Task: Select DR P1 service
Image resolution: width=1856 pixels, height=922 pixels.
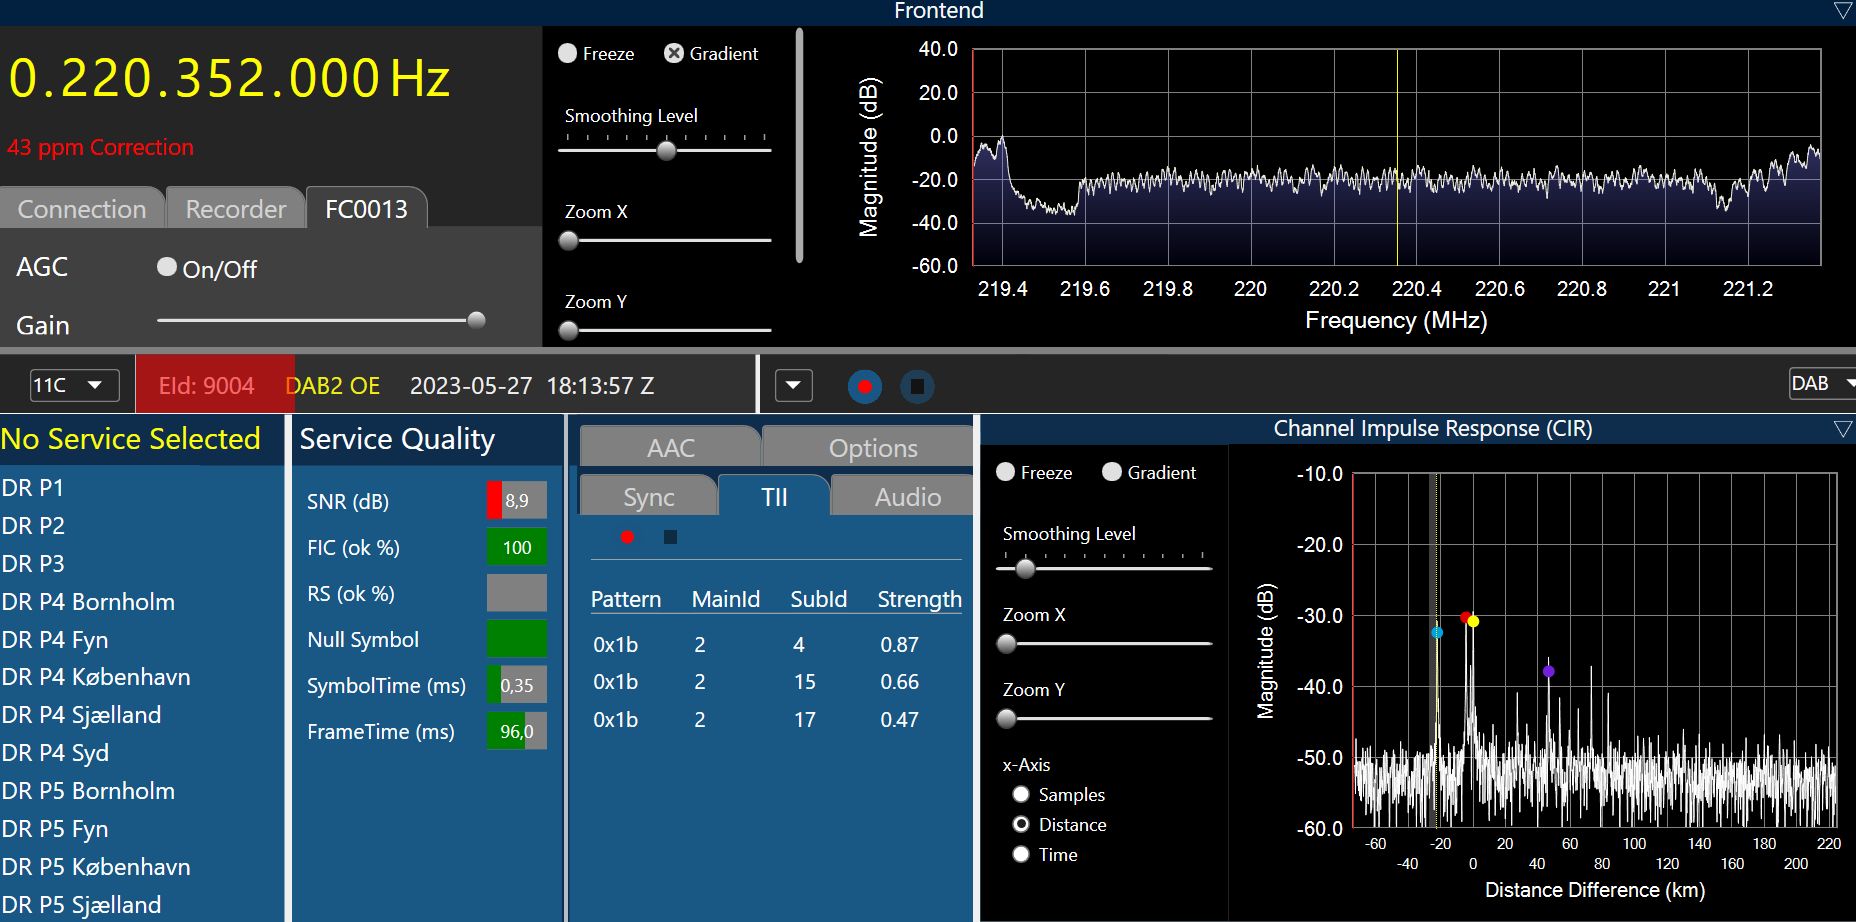Action: click(x=33, y=488)
